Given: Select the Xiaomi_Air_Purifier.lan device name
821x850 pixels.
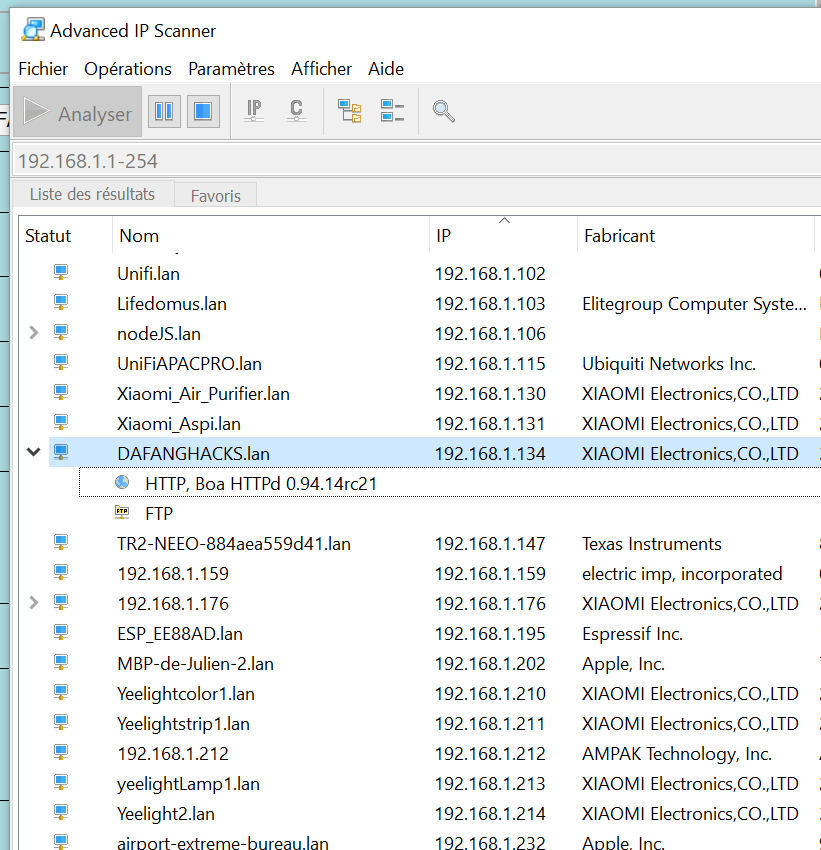Looking at the screenshot, I should pos(203,394).
